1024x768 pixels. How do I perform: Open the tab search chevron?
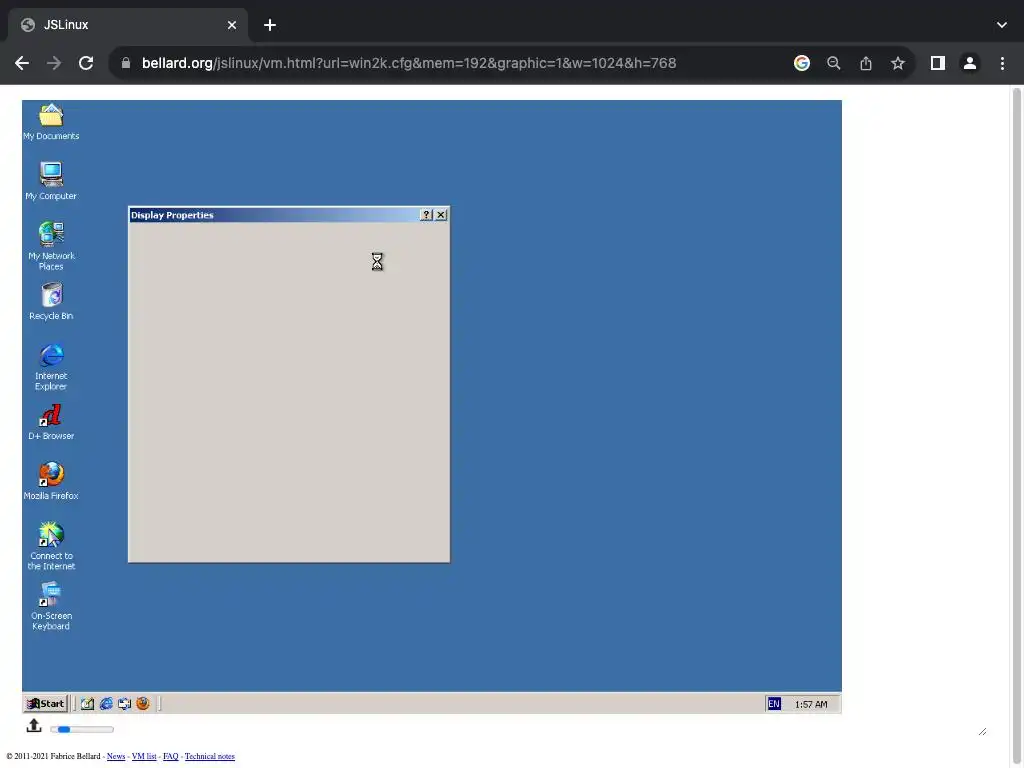[1002, 25]
